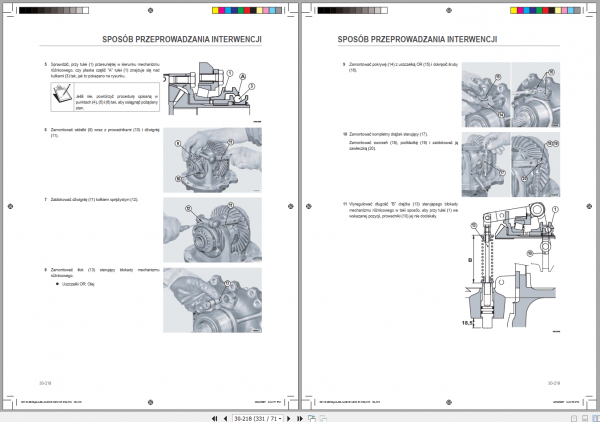Click the step 6 photo of the differential assembly
This screenshot has width=600, height=422.
tap(212, 160)
